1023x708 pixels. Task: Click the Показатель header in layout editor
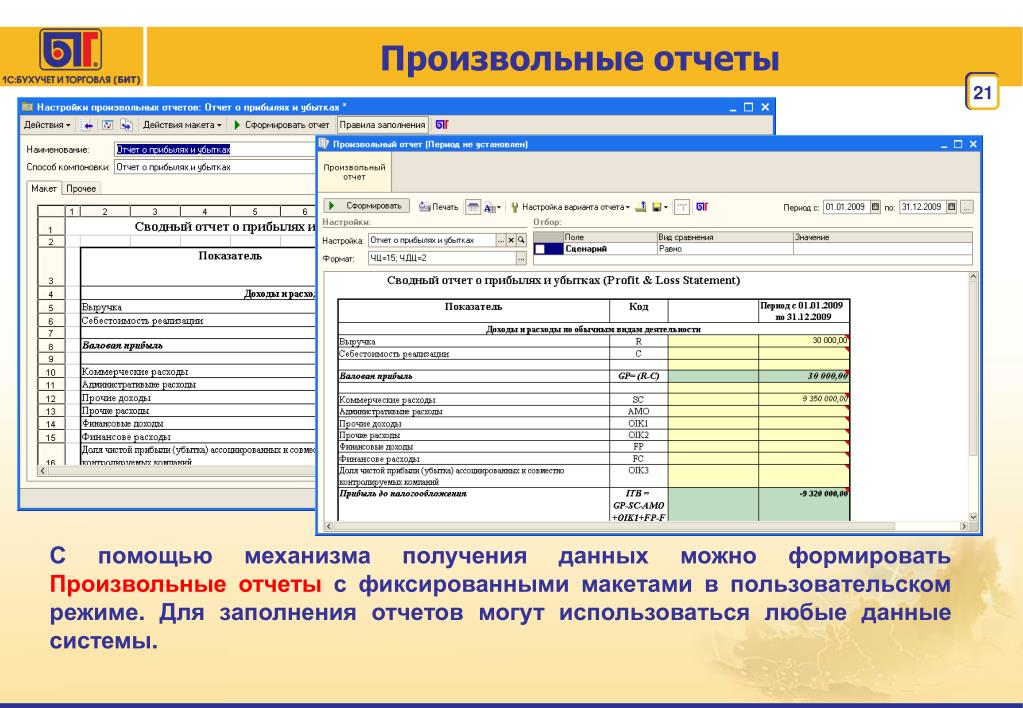[x=230, y=256]
